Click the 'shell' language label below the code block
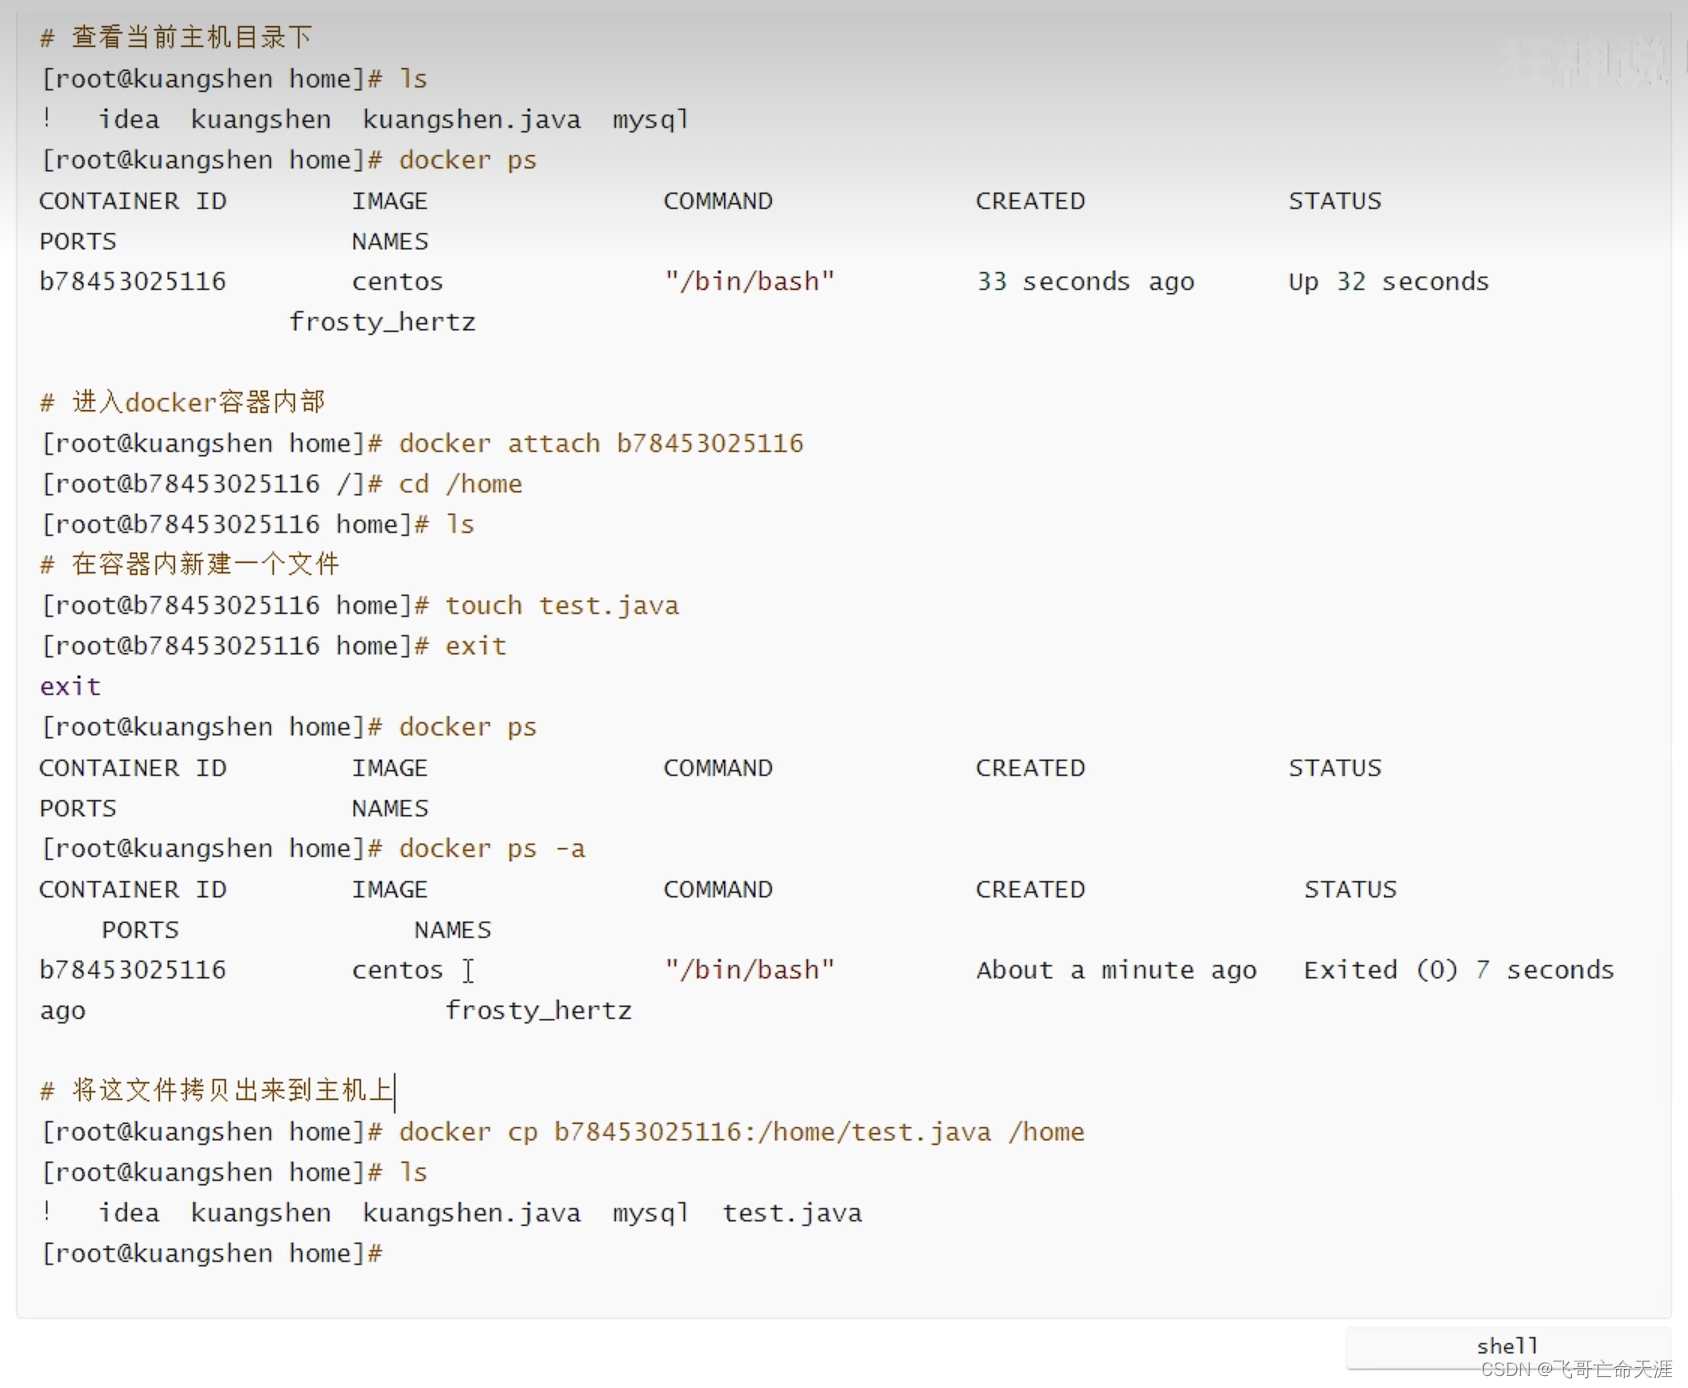 click(1507, 1346)
